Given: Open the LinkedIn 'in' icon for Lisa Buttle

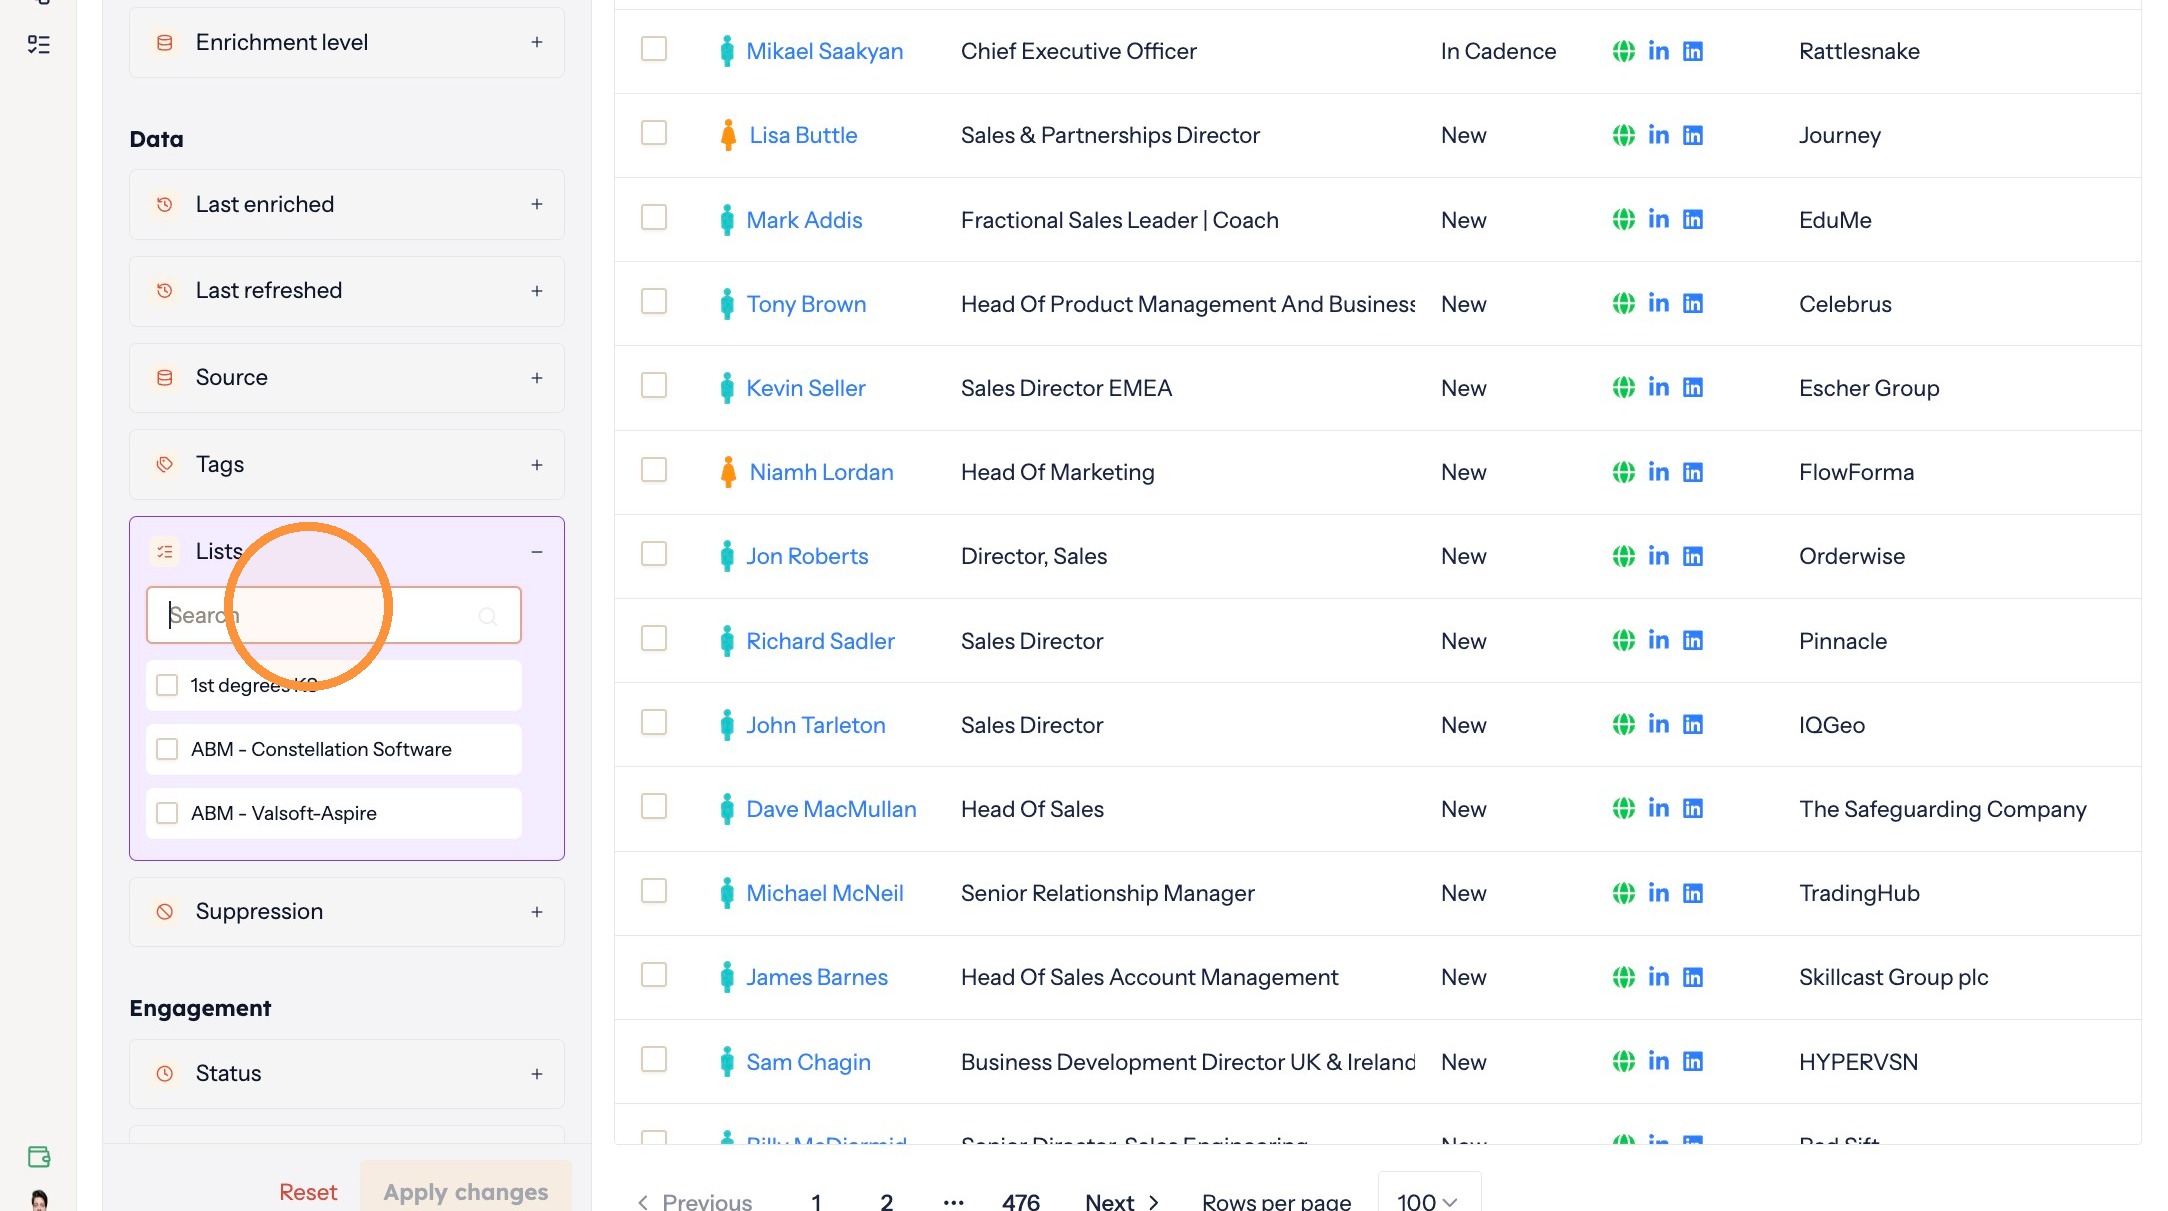Looking at the screenshot, I should click(x=1658, y=135).
